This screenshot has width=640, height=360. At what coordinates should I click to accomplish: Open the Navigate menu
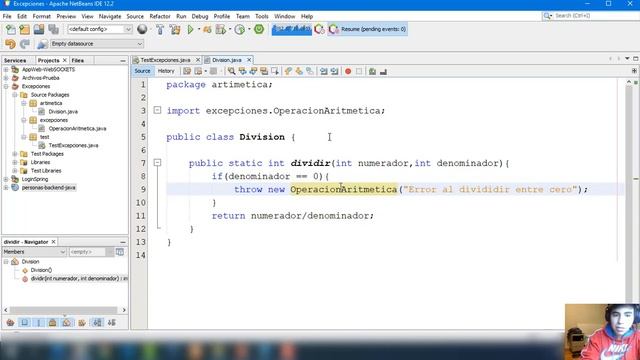pos(110,16)
